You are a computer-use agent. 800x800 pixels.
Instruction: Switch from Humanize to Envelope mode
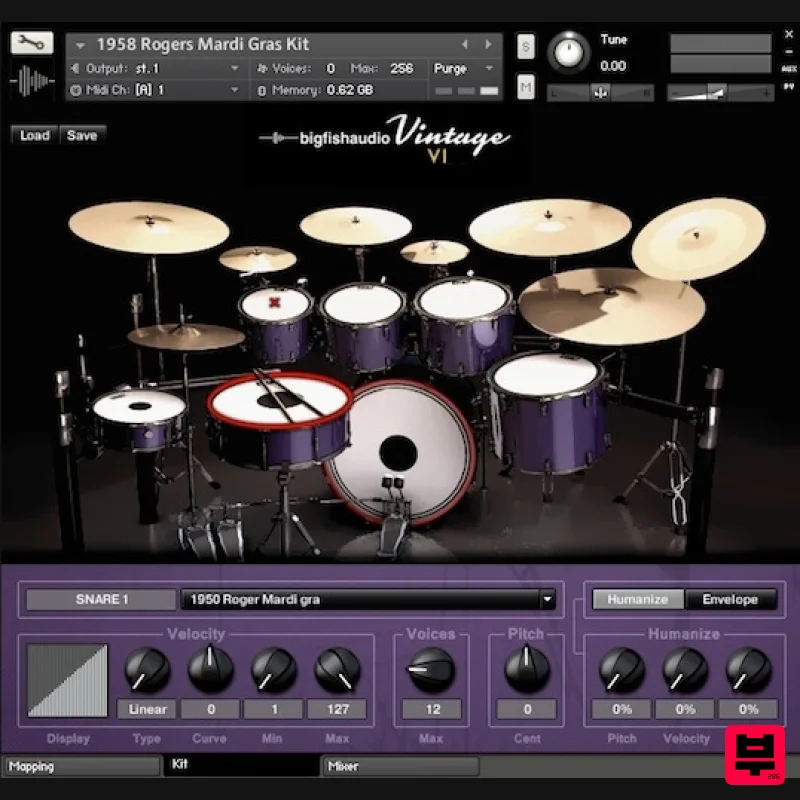(x=733, y=599)
